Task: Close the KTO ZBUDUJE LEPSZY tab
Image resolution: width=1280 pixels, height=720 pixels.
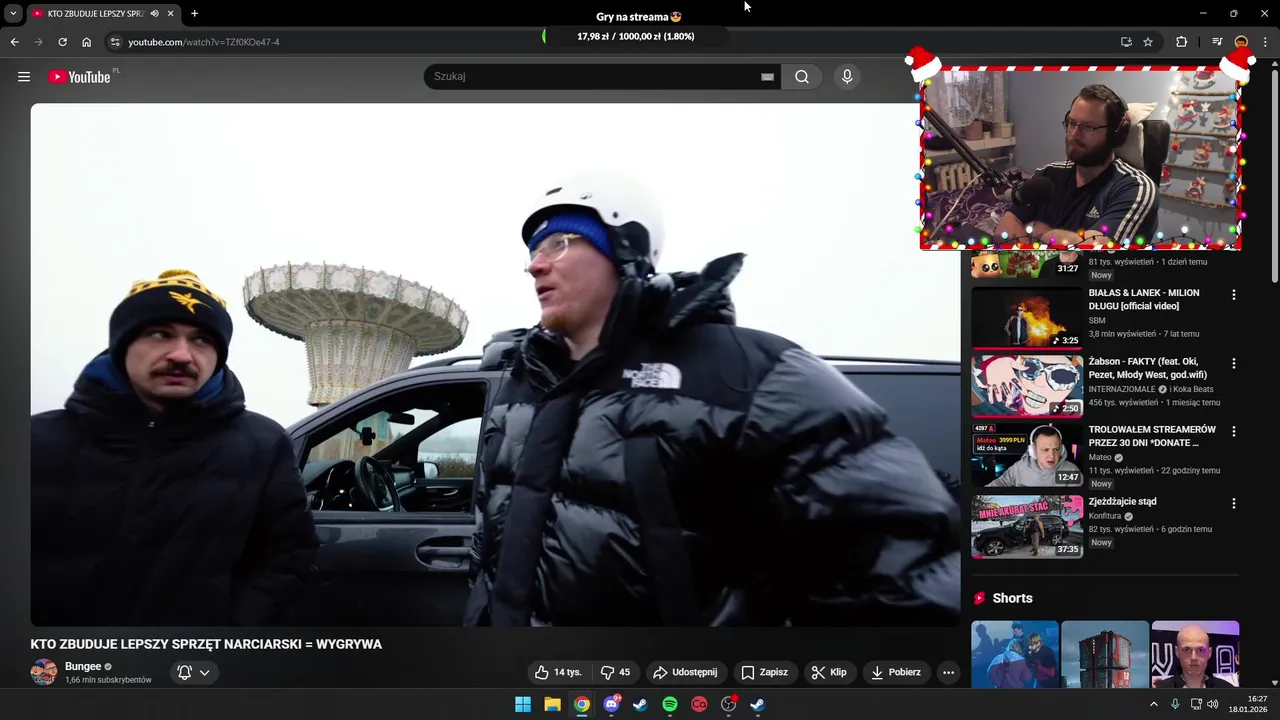Action: point(171,14)
